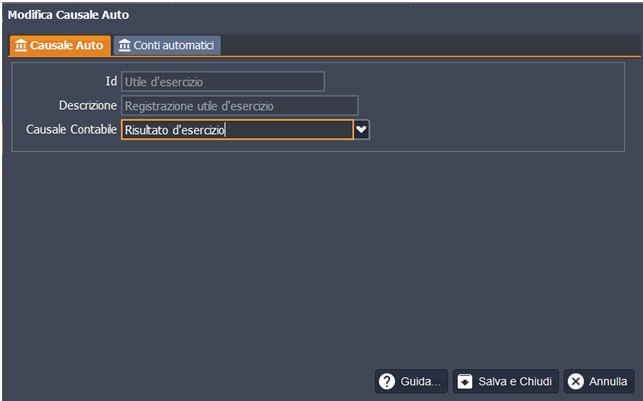Click the bank icon on Causale Auto tab

point(21,46)
